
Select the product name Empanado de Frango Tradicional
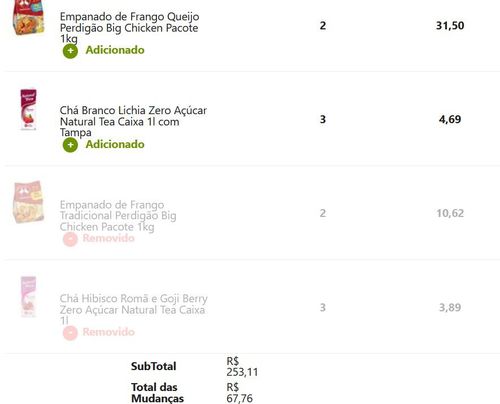coord(118,216)
